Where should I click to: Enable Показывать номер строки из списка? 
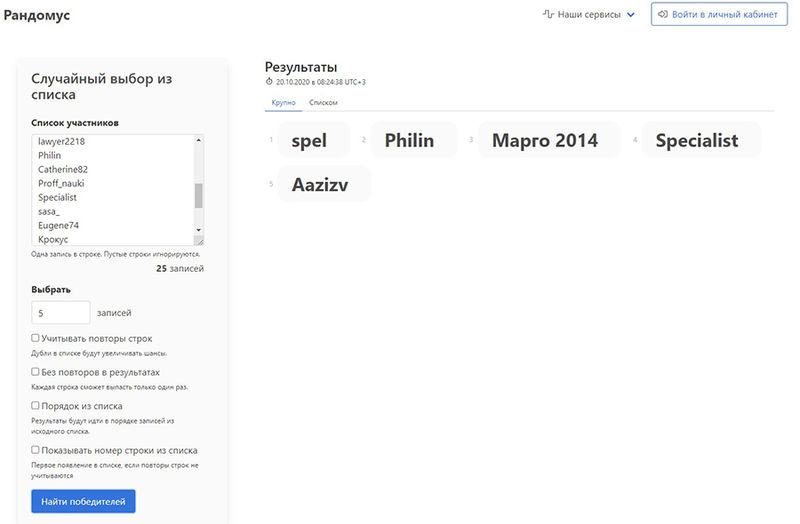pyautogui.click(x=36, y=450)
